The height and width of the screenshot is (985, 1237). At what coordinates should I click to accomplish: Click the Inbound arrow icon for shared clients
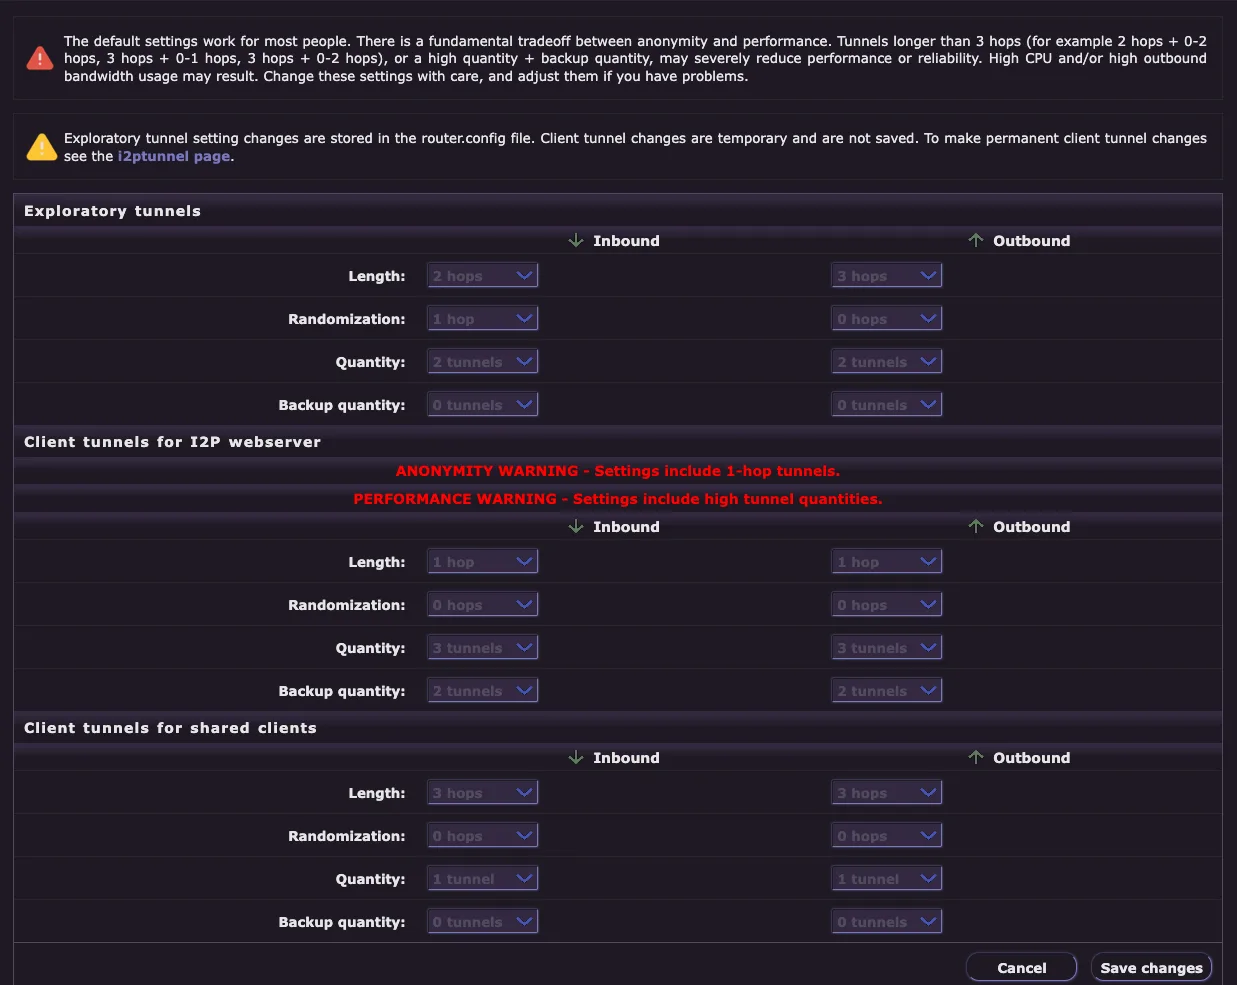(576, 757)
